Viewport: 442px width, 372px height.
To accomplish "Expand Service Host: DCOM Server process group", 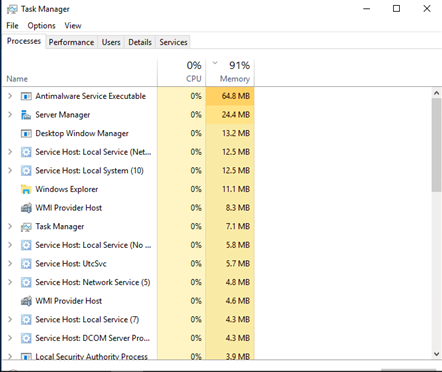I will coord(10,338).
